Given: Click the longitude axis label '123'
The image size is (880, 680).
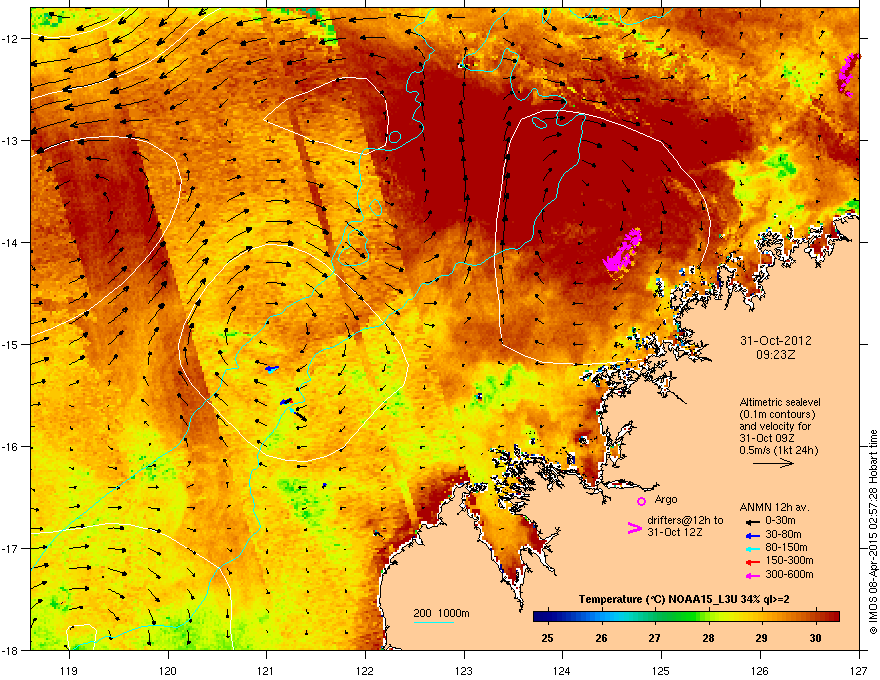Looking at the screenshot, I should (464, 670).
